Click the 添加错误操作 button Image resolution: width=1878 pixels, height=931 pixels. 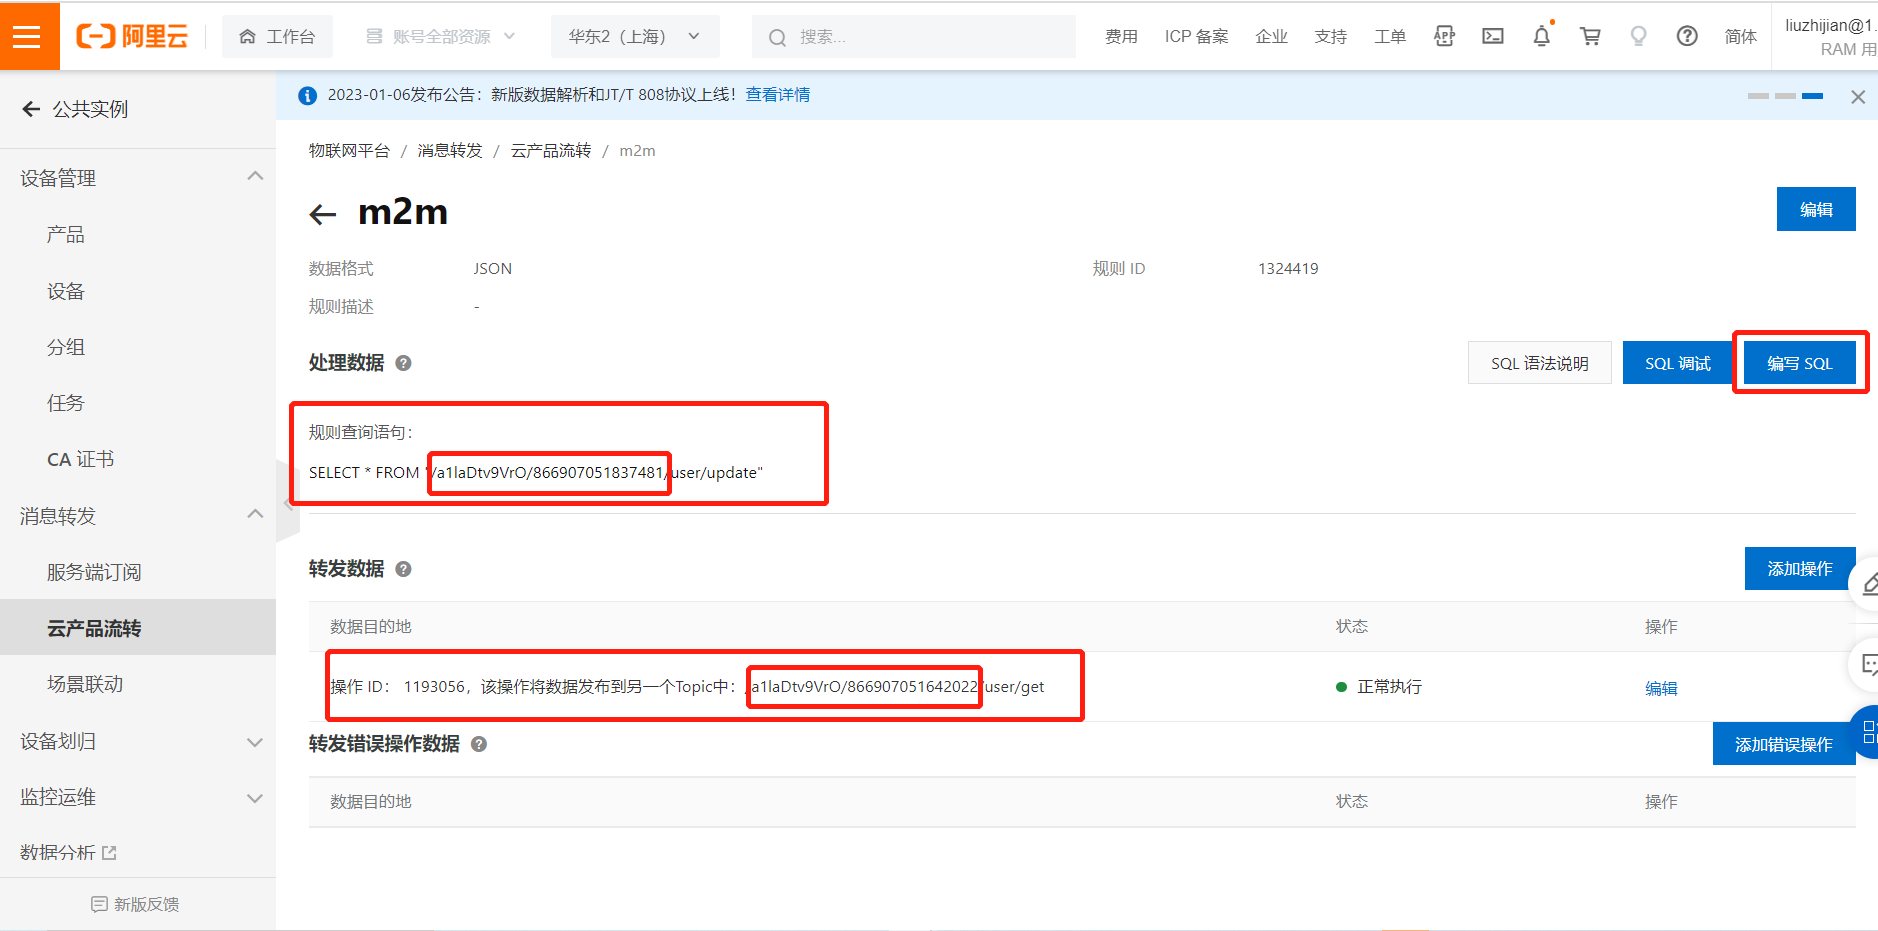(x=1784, y=744)
